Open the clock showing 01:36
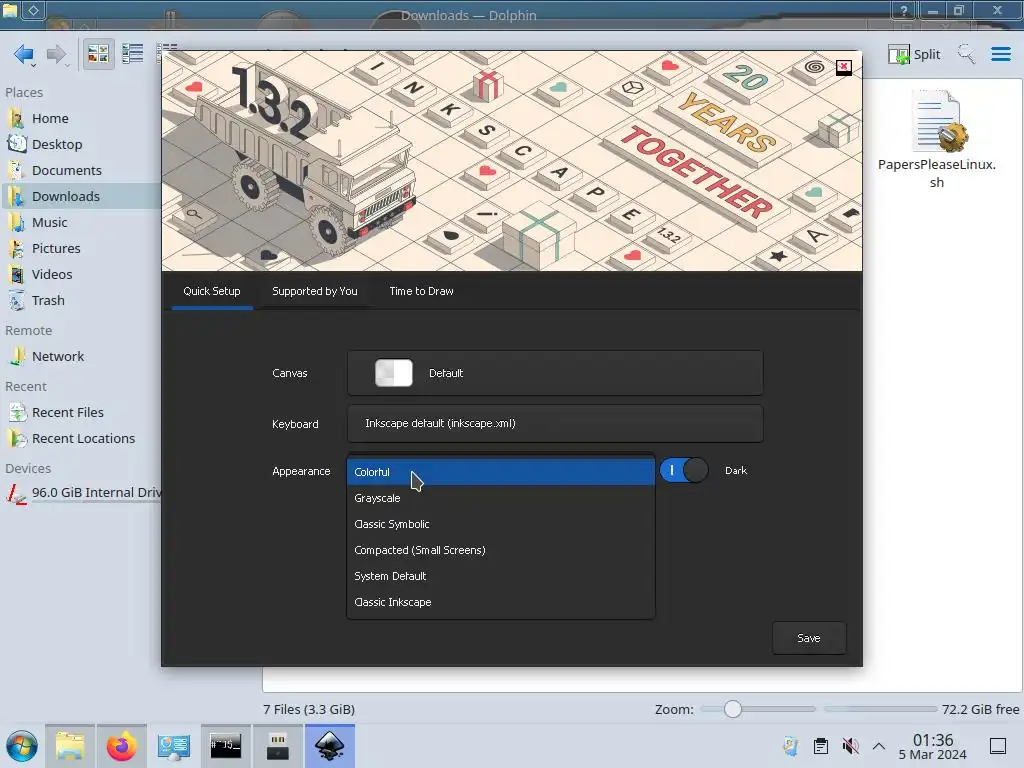 [x=933, y=746]
